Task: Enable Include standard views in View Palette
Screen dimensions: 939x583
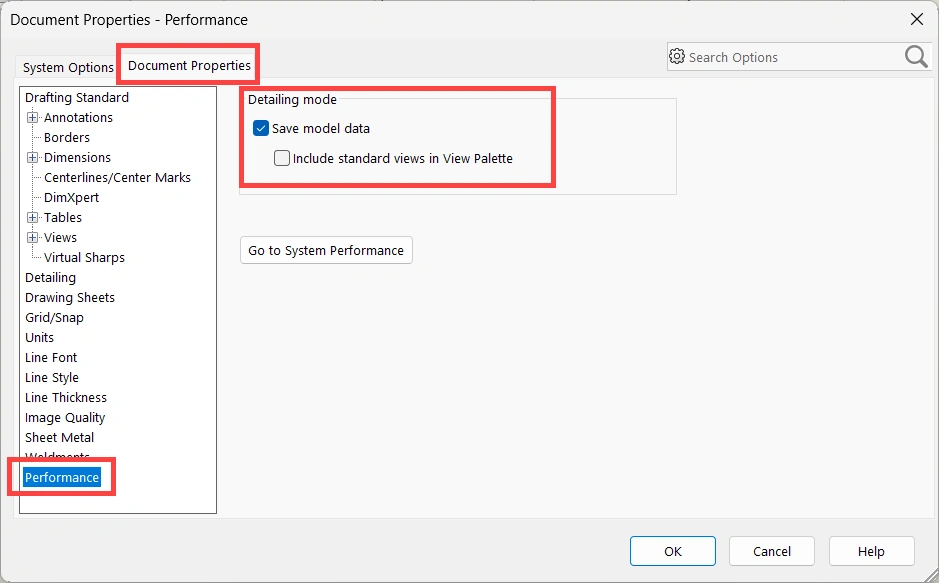Action: (282, 158)
